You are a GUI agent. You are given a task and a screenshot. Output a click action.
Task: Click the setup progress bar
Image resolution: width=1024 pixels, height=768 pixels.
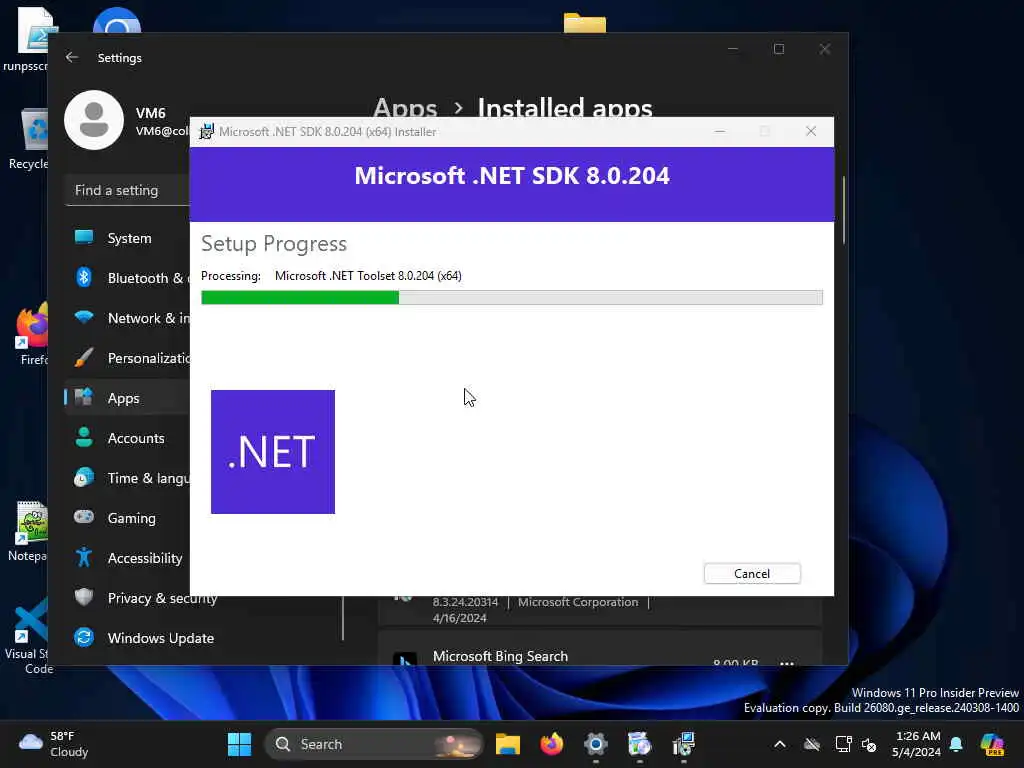pyautogui.click(x=511, y=298)
